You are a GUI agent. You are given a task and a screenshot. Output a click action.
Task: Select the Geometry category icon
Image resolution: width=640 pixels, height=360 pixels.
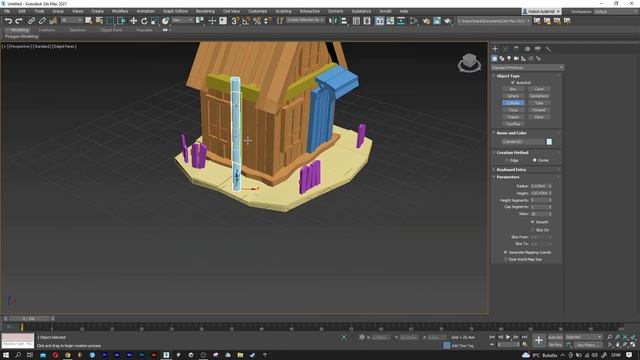tap(494, 59)
